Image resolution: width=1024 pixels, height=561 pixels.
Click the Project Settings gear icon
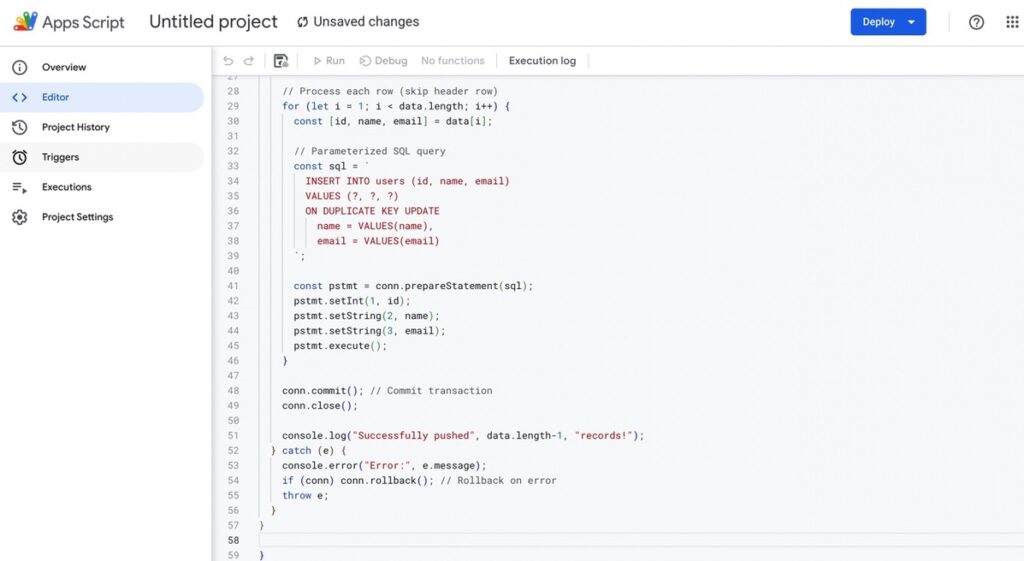coord(20,217)
